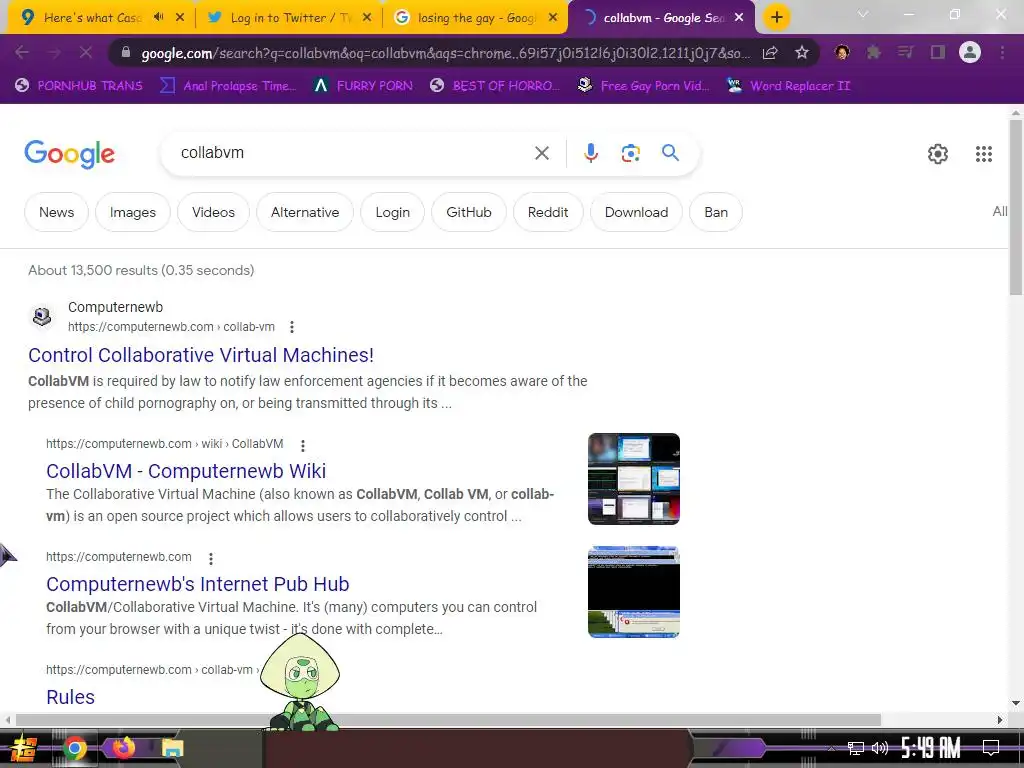This screenshot has height=768, width=1024.
Task: Click the horizontal page scrollbar
Action: (448, 720)
